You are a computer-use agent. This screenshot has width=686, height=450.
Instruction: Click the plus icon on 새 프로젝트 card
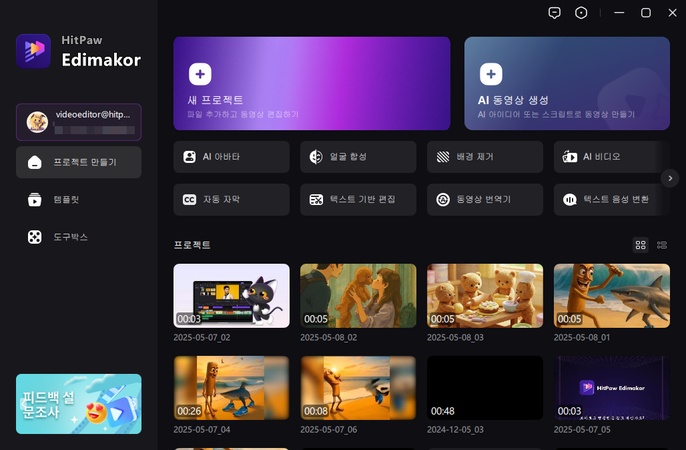[200, 74]
